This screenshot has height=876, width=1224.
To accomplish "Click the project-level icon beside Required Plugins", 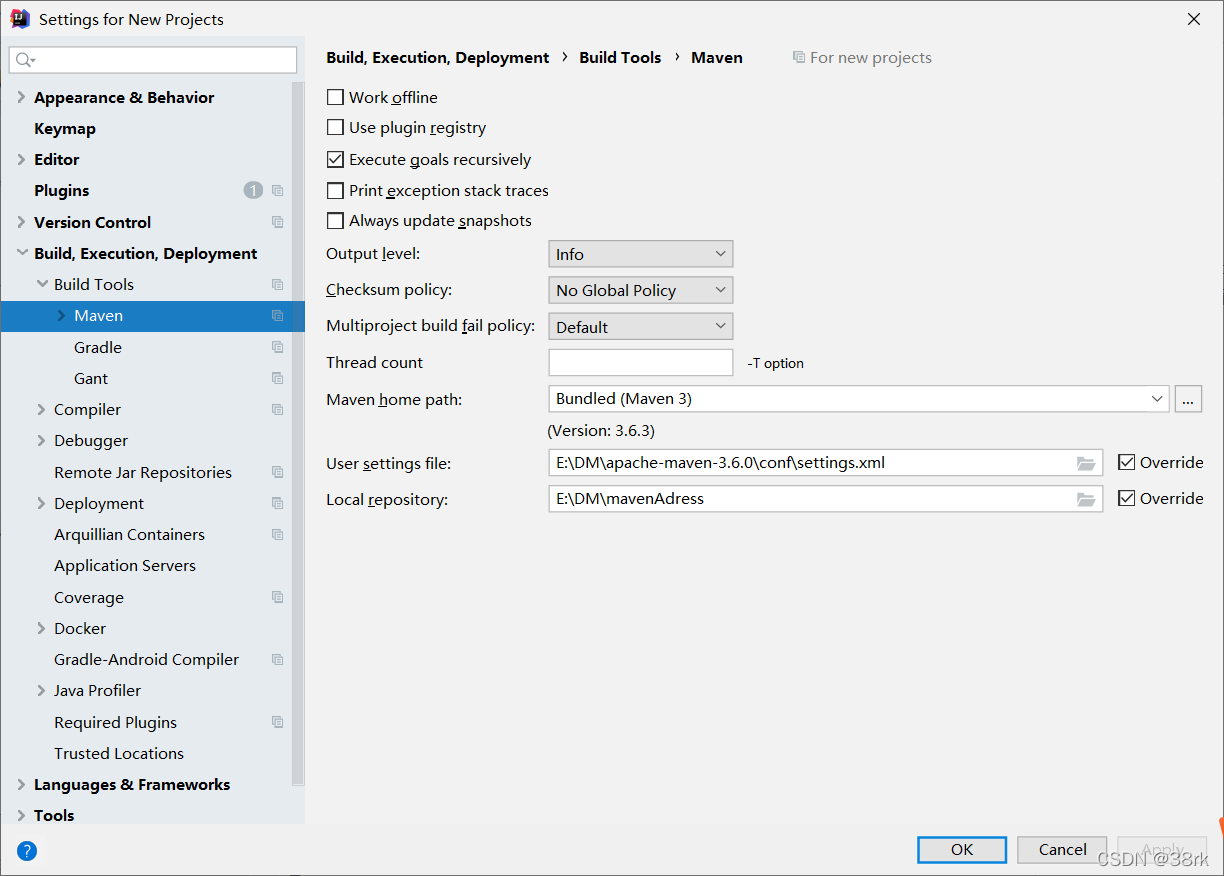I will [278, 722].
